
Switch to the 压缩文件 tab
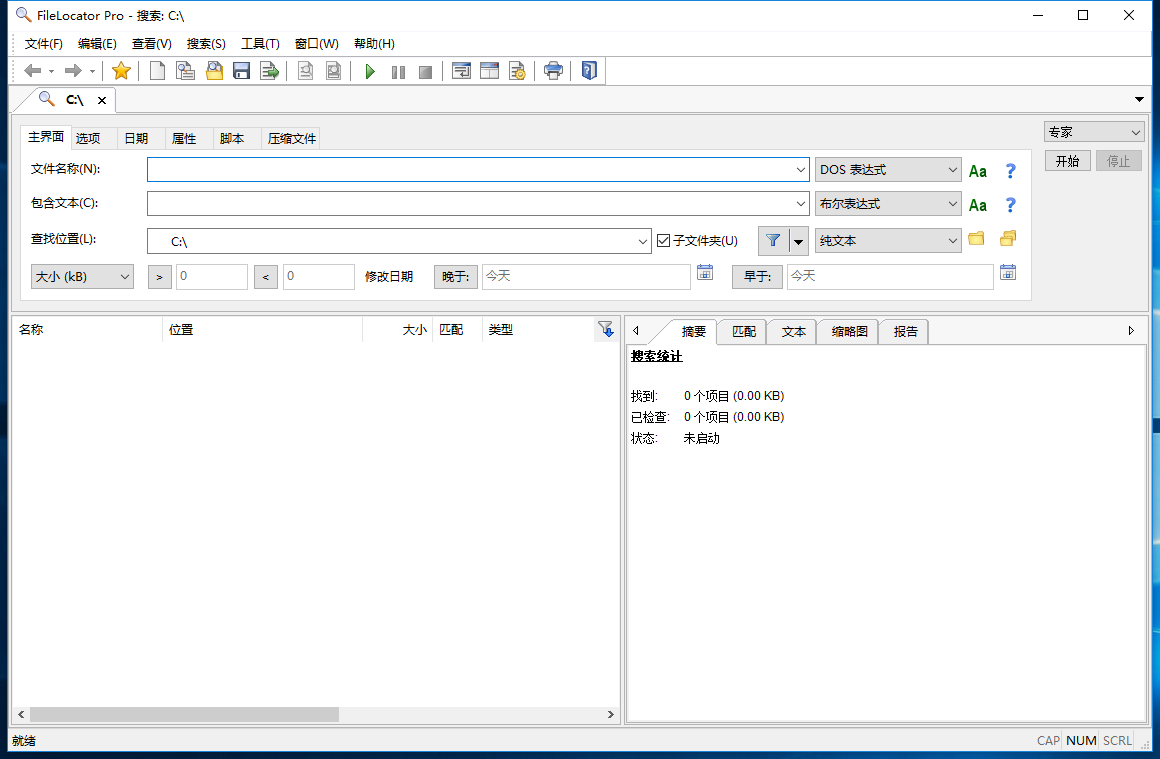[x=291, y=138]
